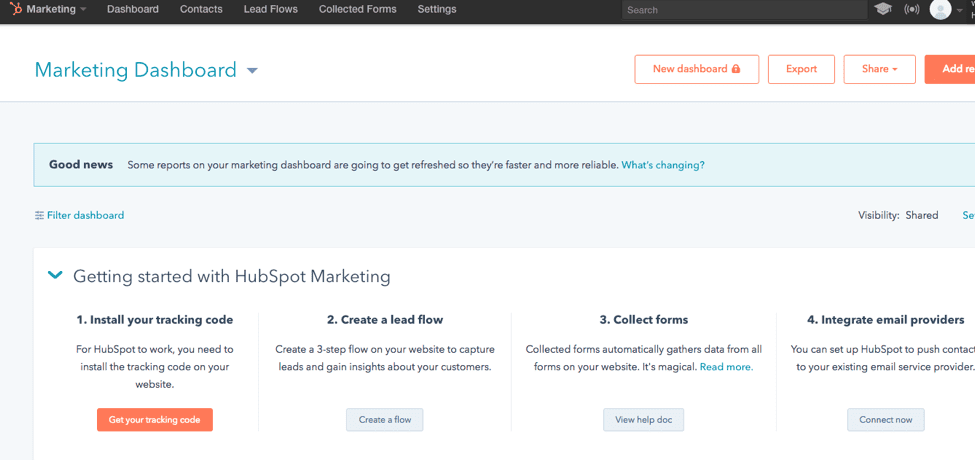Open the user avatar menu
The image size is (975, 460).
(940, 9)
